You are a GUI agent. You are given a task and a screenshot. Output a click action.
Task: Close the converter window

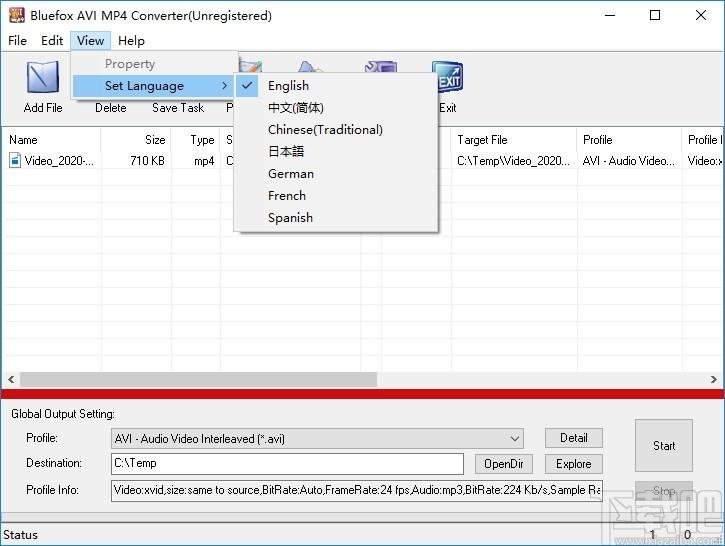(x=700, y=15)
